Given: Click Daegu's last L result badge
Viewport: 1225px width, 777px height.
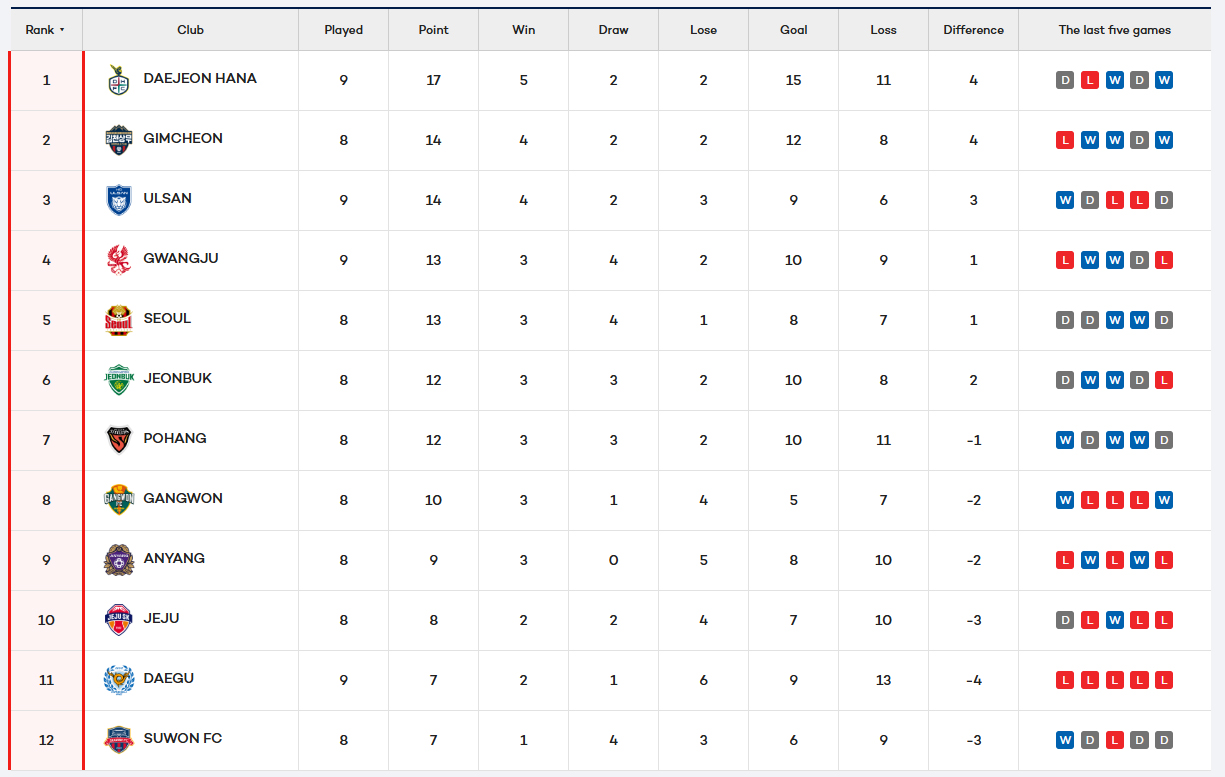Looking at the screenshot, I should 1164,680.
